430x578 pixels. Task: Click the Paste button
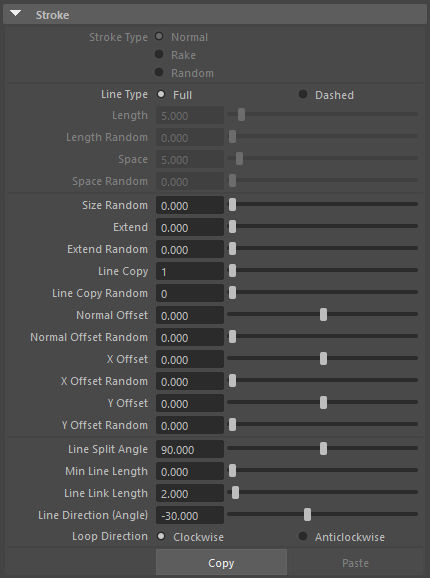click(355, 563)
